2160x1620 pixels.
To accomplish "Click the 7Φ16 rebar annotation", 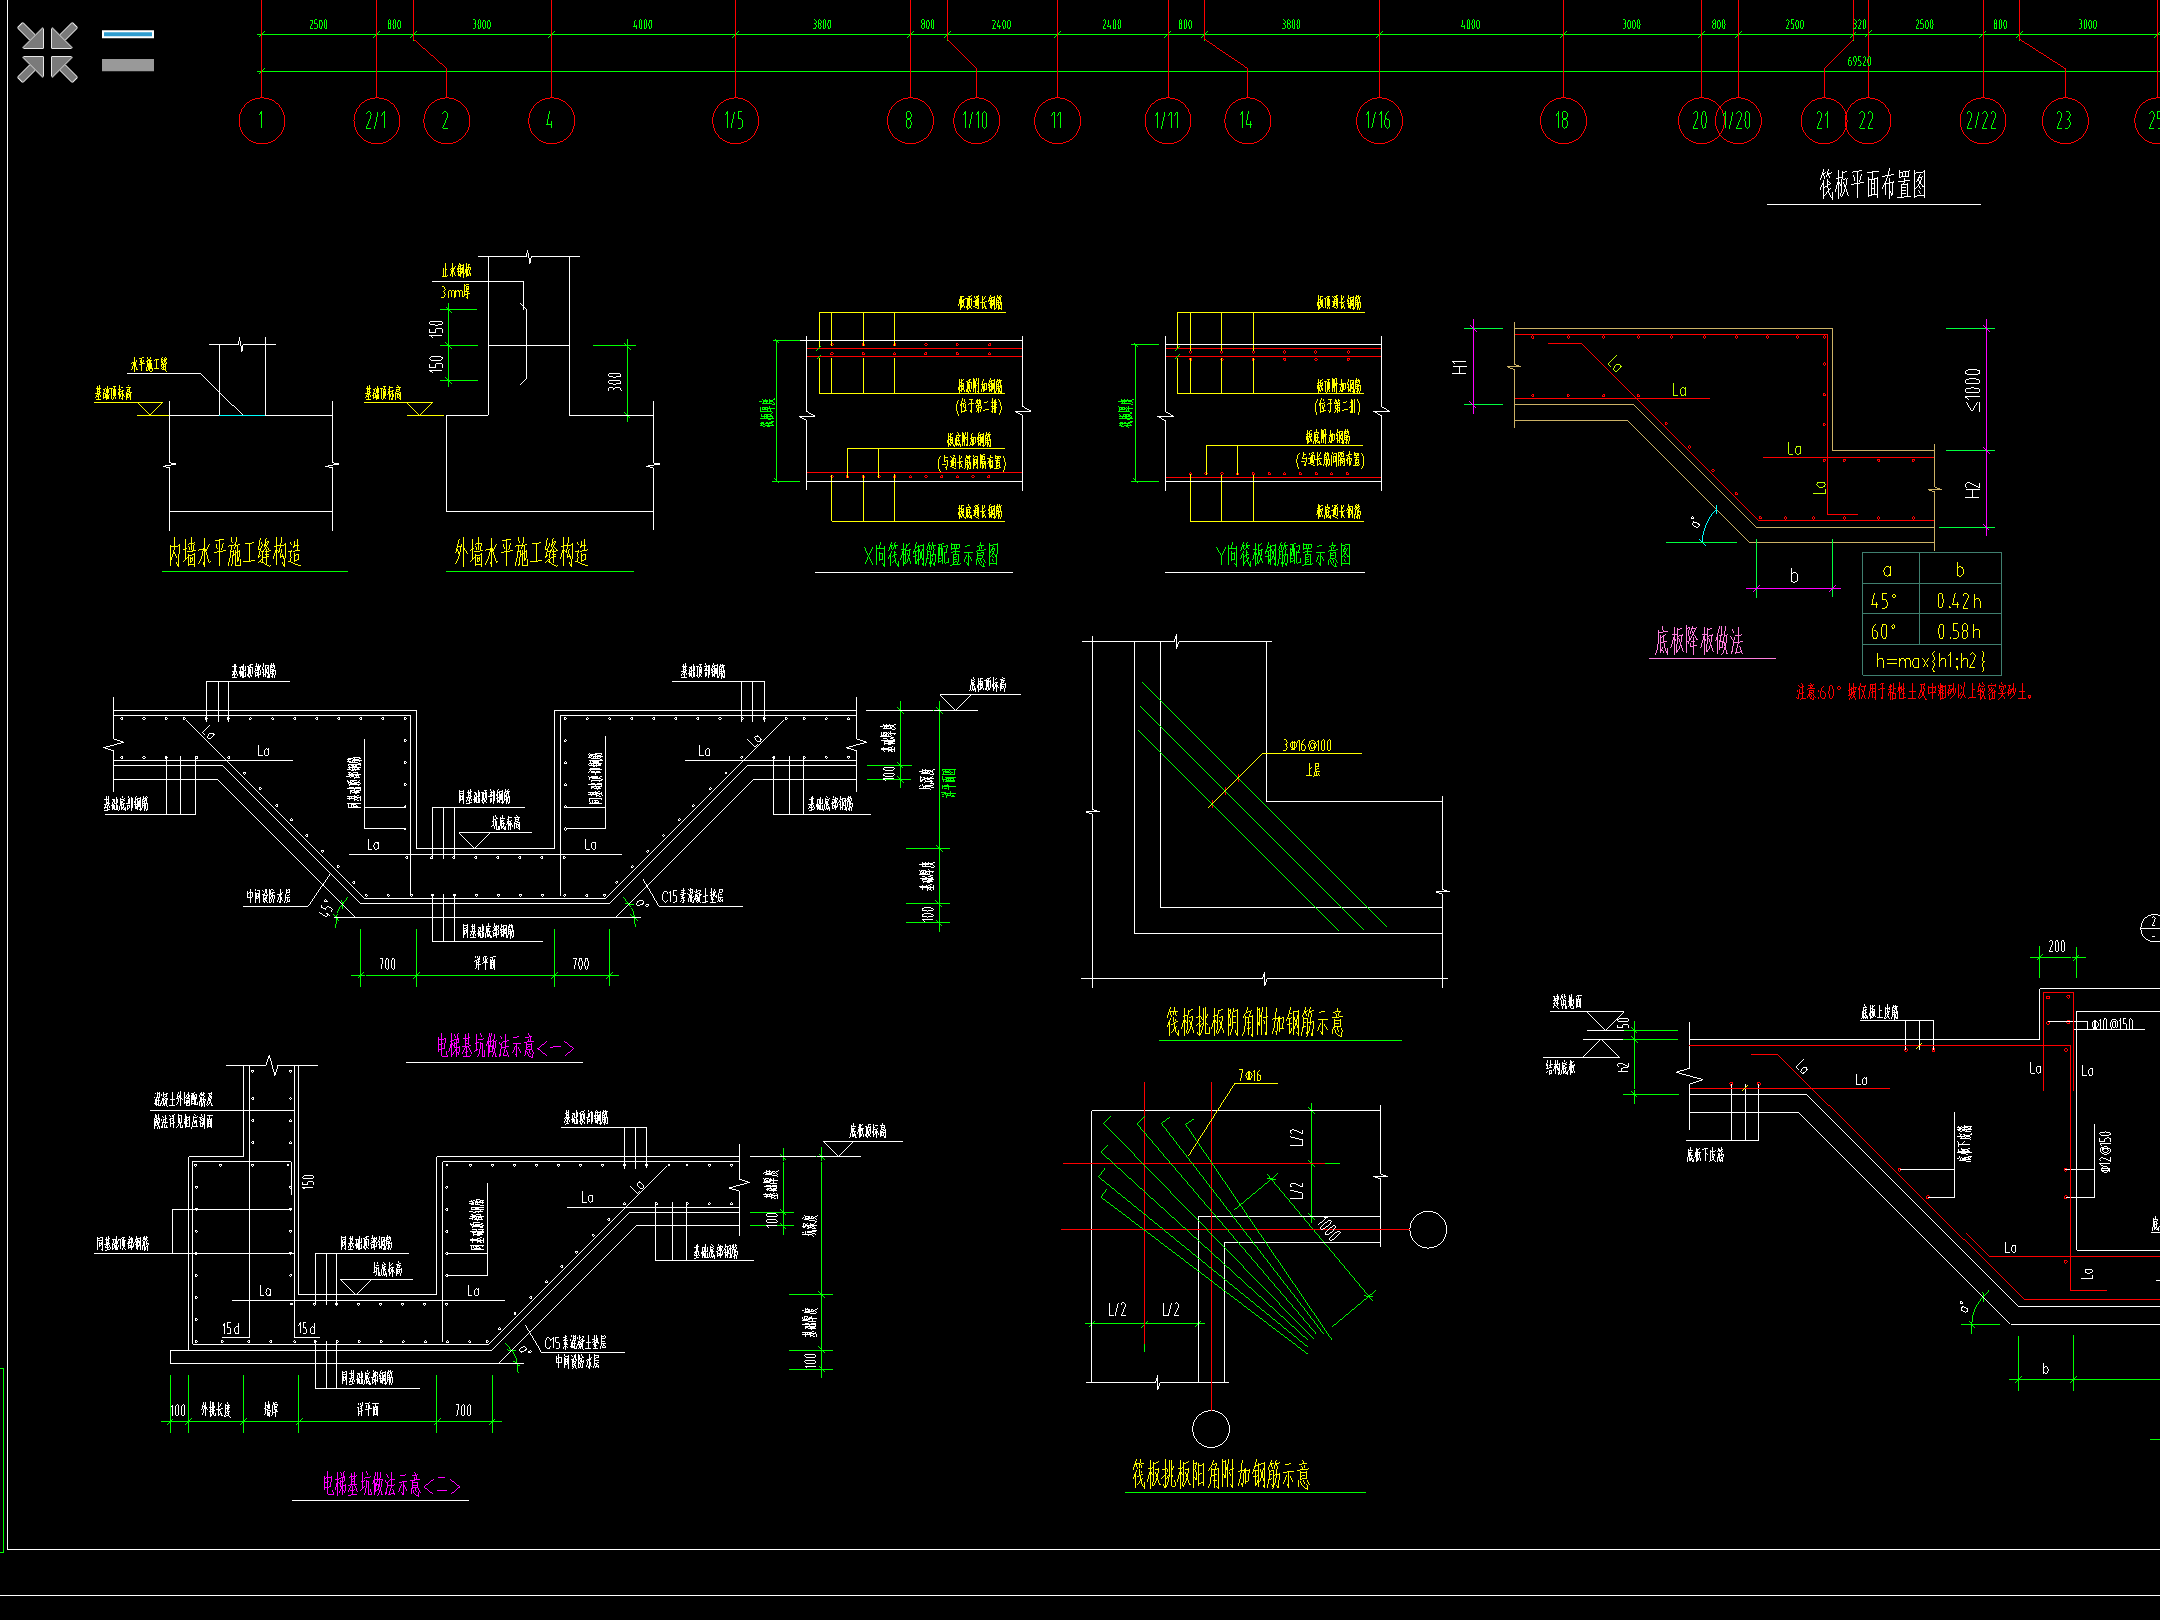I will tap(1251, 1076).
